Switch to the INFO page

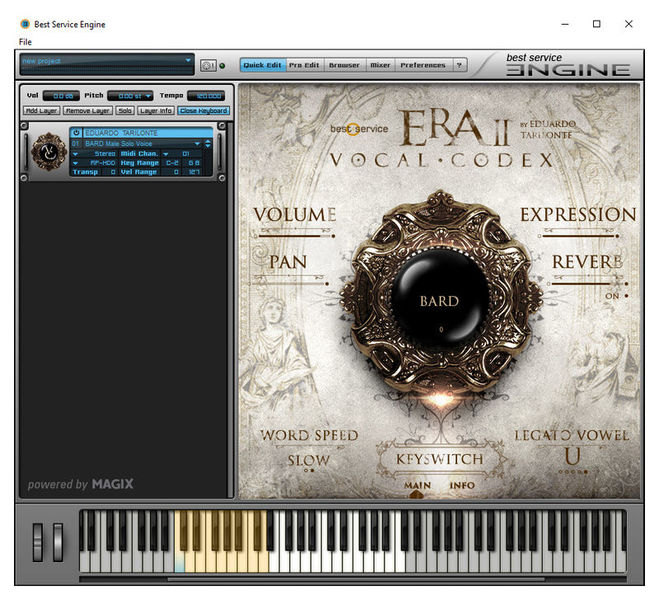coord(462,485)
